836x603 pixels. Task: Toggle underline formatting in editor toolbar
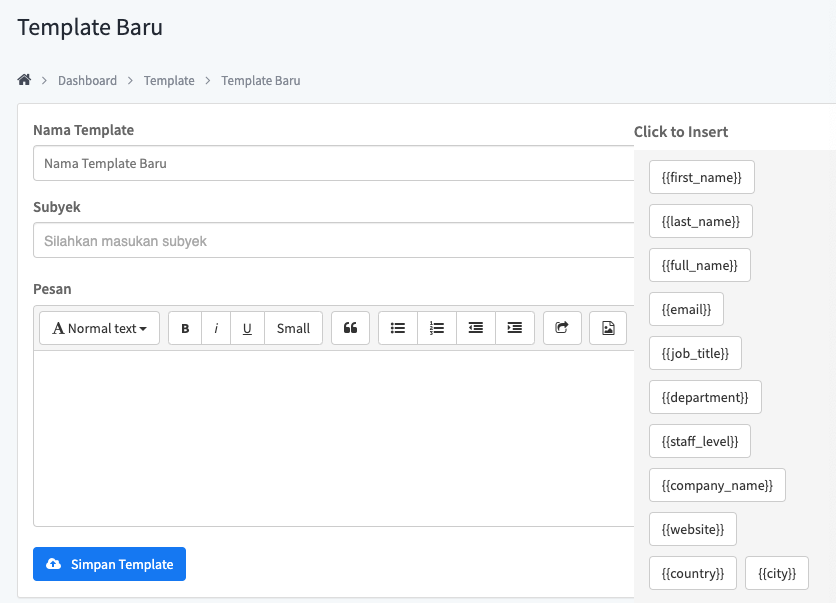point(247,328)
